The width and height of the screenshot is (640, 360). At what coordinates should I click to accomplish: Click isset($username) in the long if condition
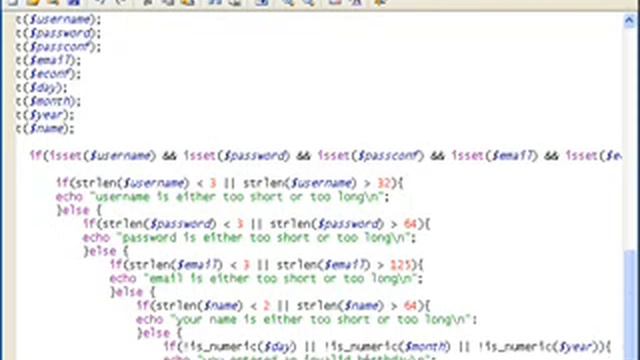(103, 156)
